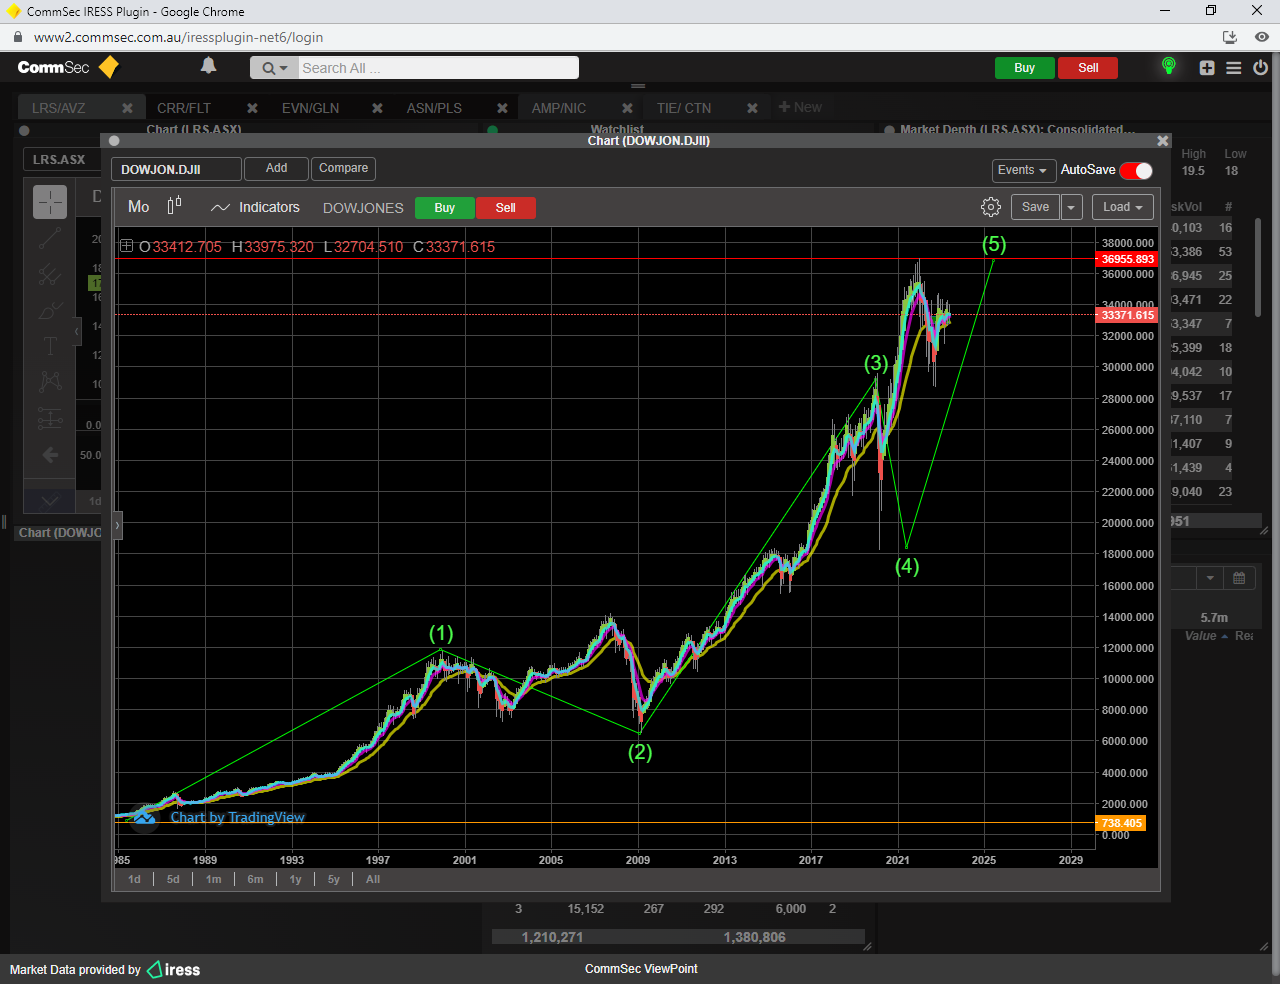
Task: Switch to the AMP/NIC tab
Action: (x=559, y=108)
